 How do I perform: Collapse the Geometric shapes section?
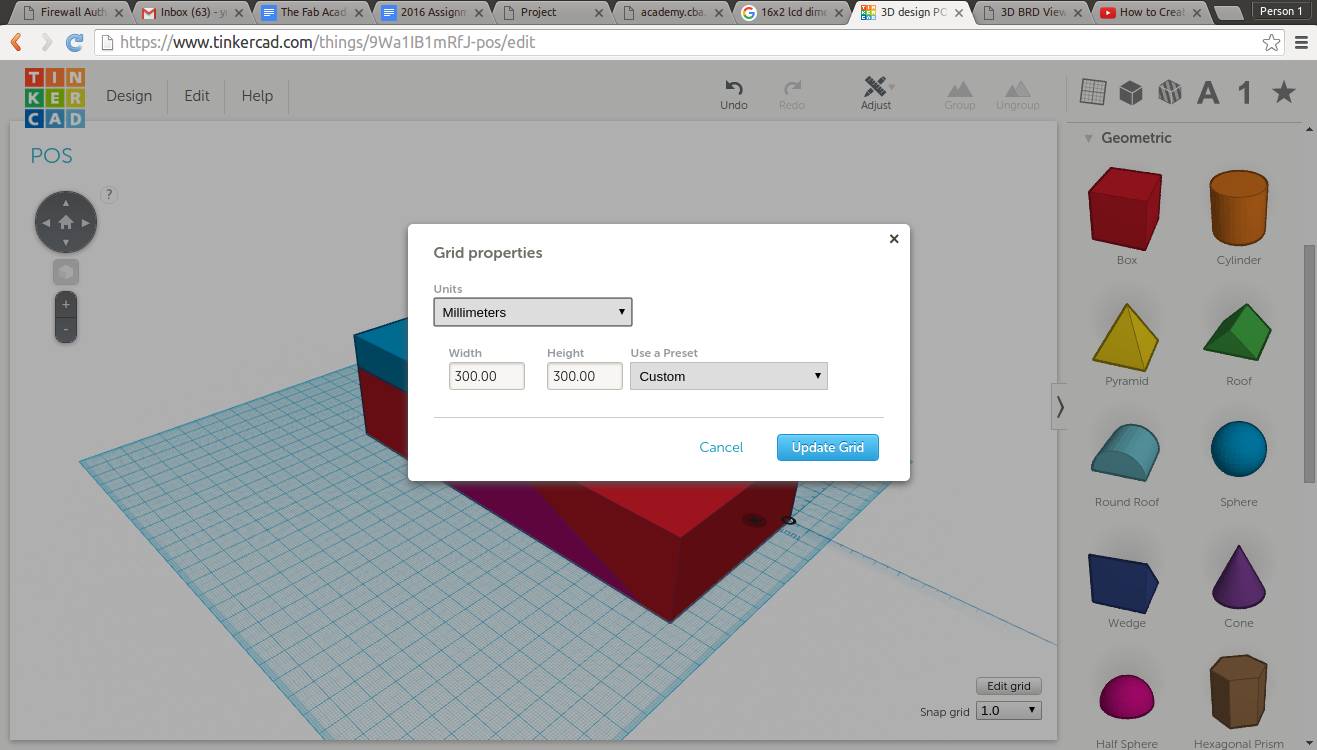click(1089, 138)
